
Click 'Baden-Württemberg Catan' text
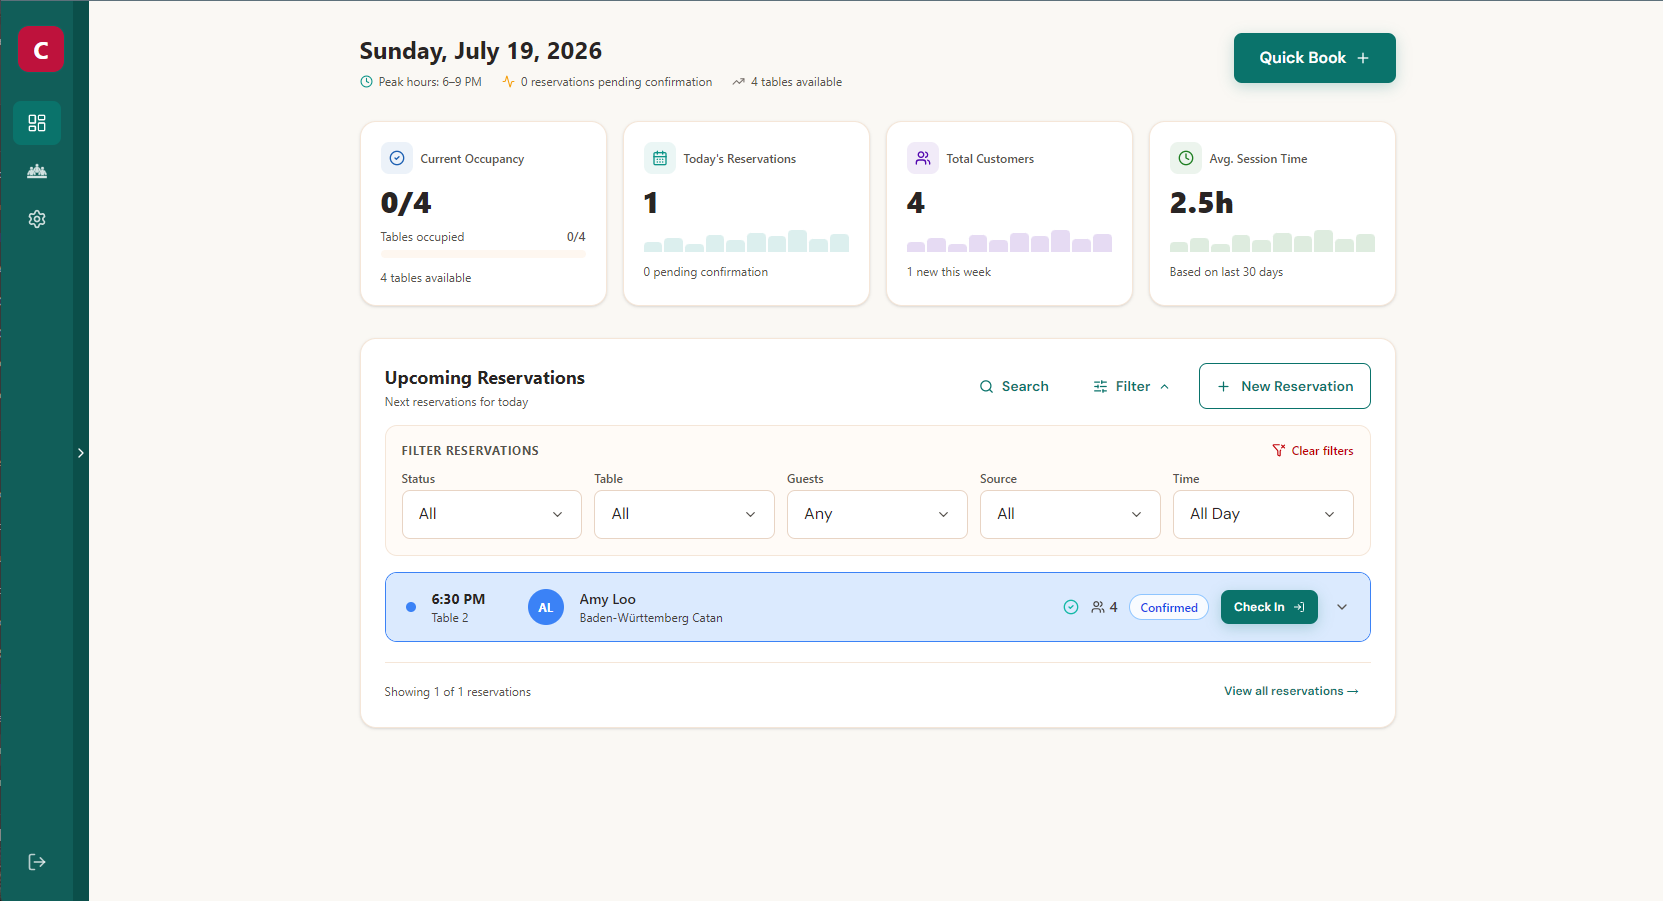651,618
